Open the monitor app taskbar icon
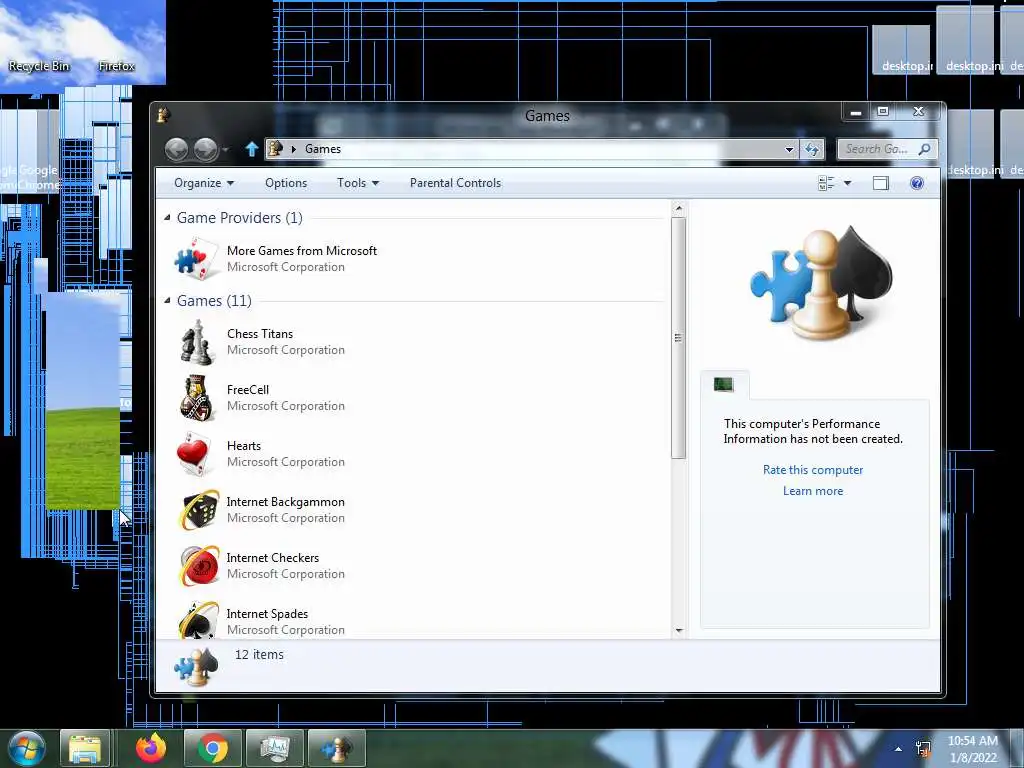The width and height of the screenshot is (1024, 768). click(275, 748)
